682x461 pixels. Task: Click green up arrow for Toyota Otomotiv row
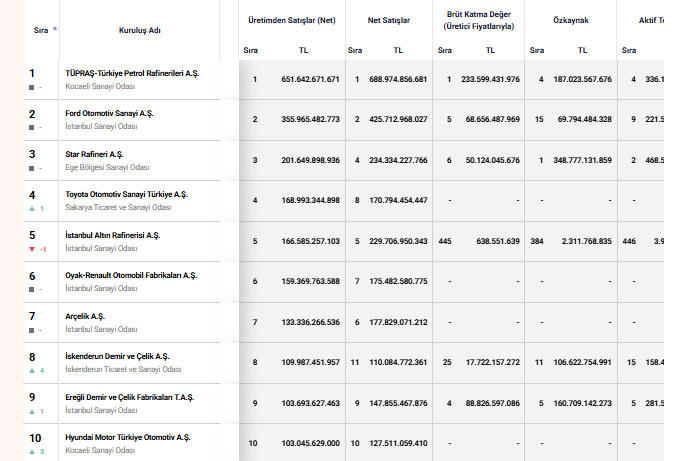click(32, 209)
